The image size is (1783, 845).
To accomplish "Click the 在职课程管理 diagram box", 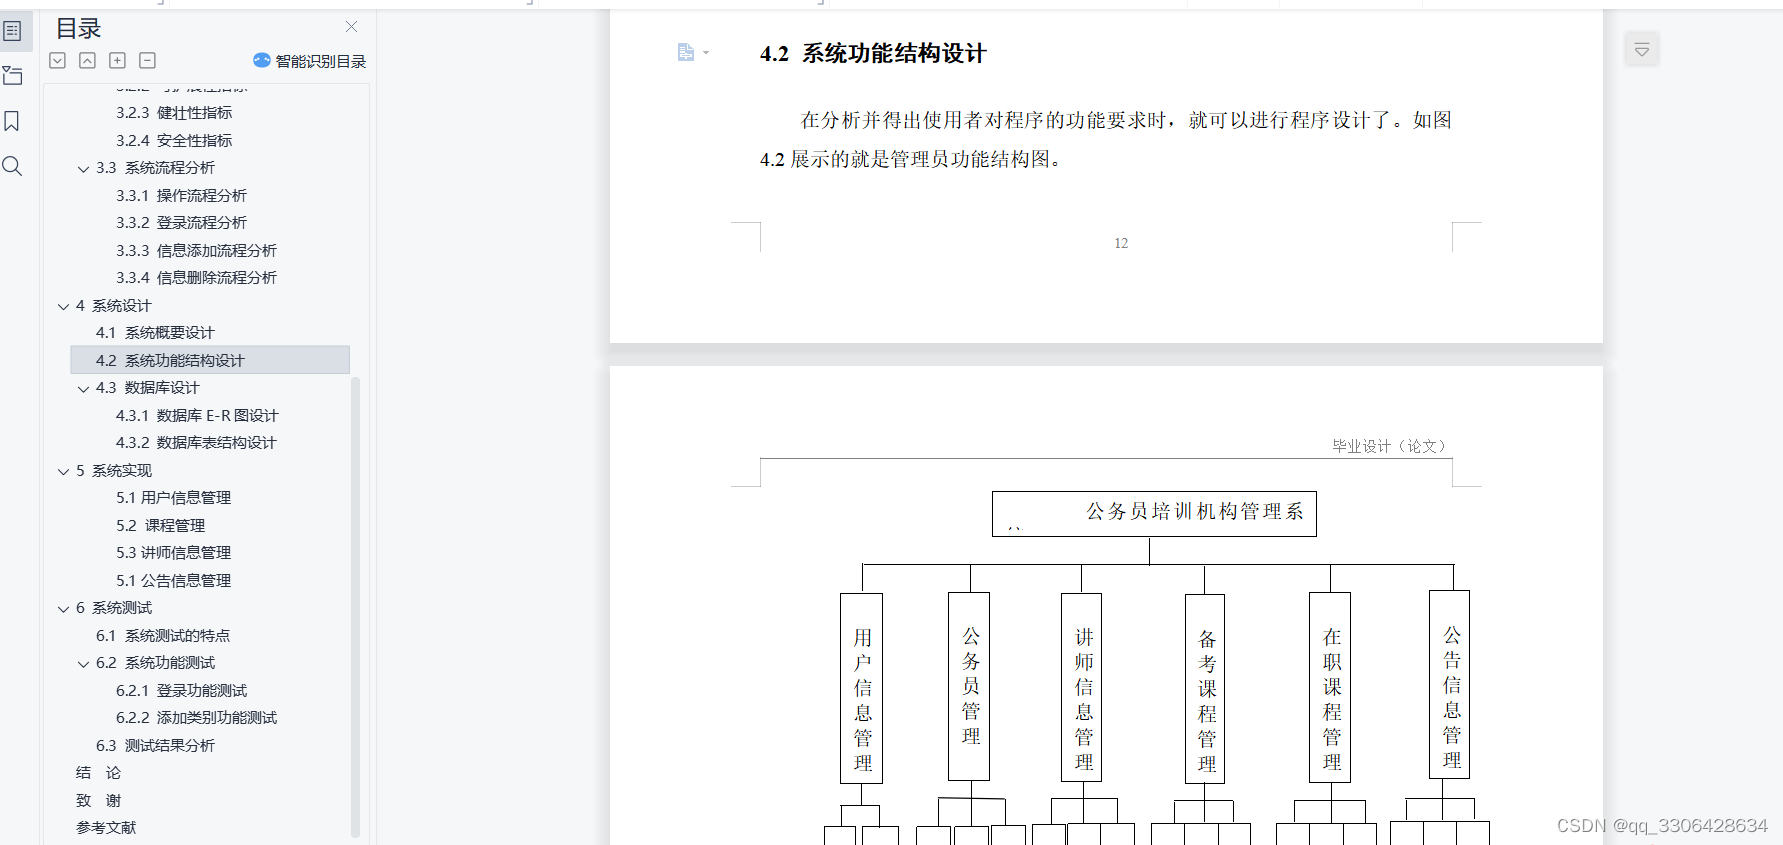I will click(1330, 687).
